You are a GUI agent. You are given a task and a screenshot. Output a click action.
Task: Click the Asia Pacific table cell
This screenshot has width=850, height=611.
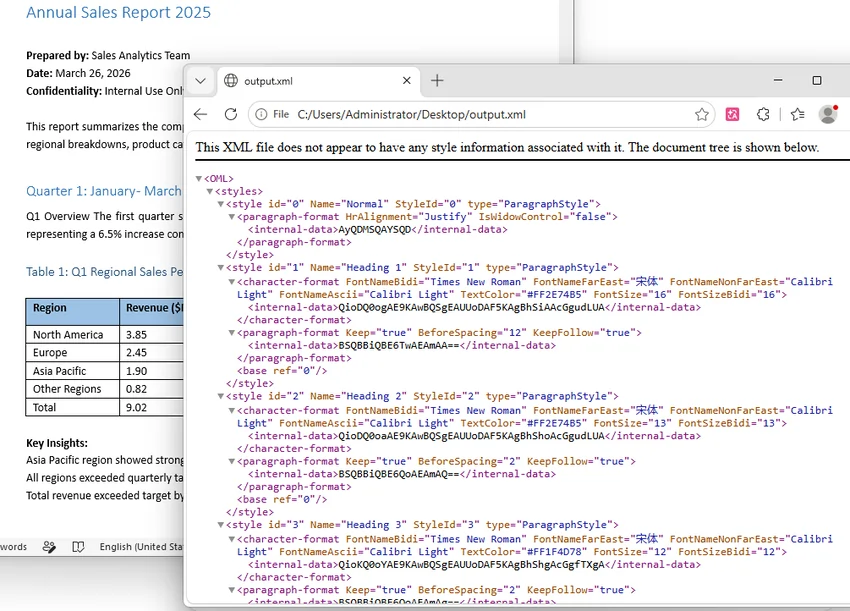click(72, 371)
